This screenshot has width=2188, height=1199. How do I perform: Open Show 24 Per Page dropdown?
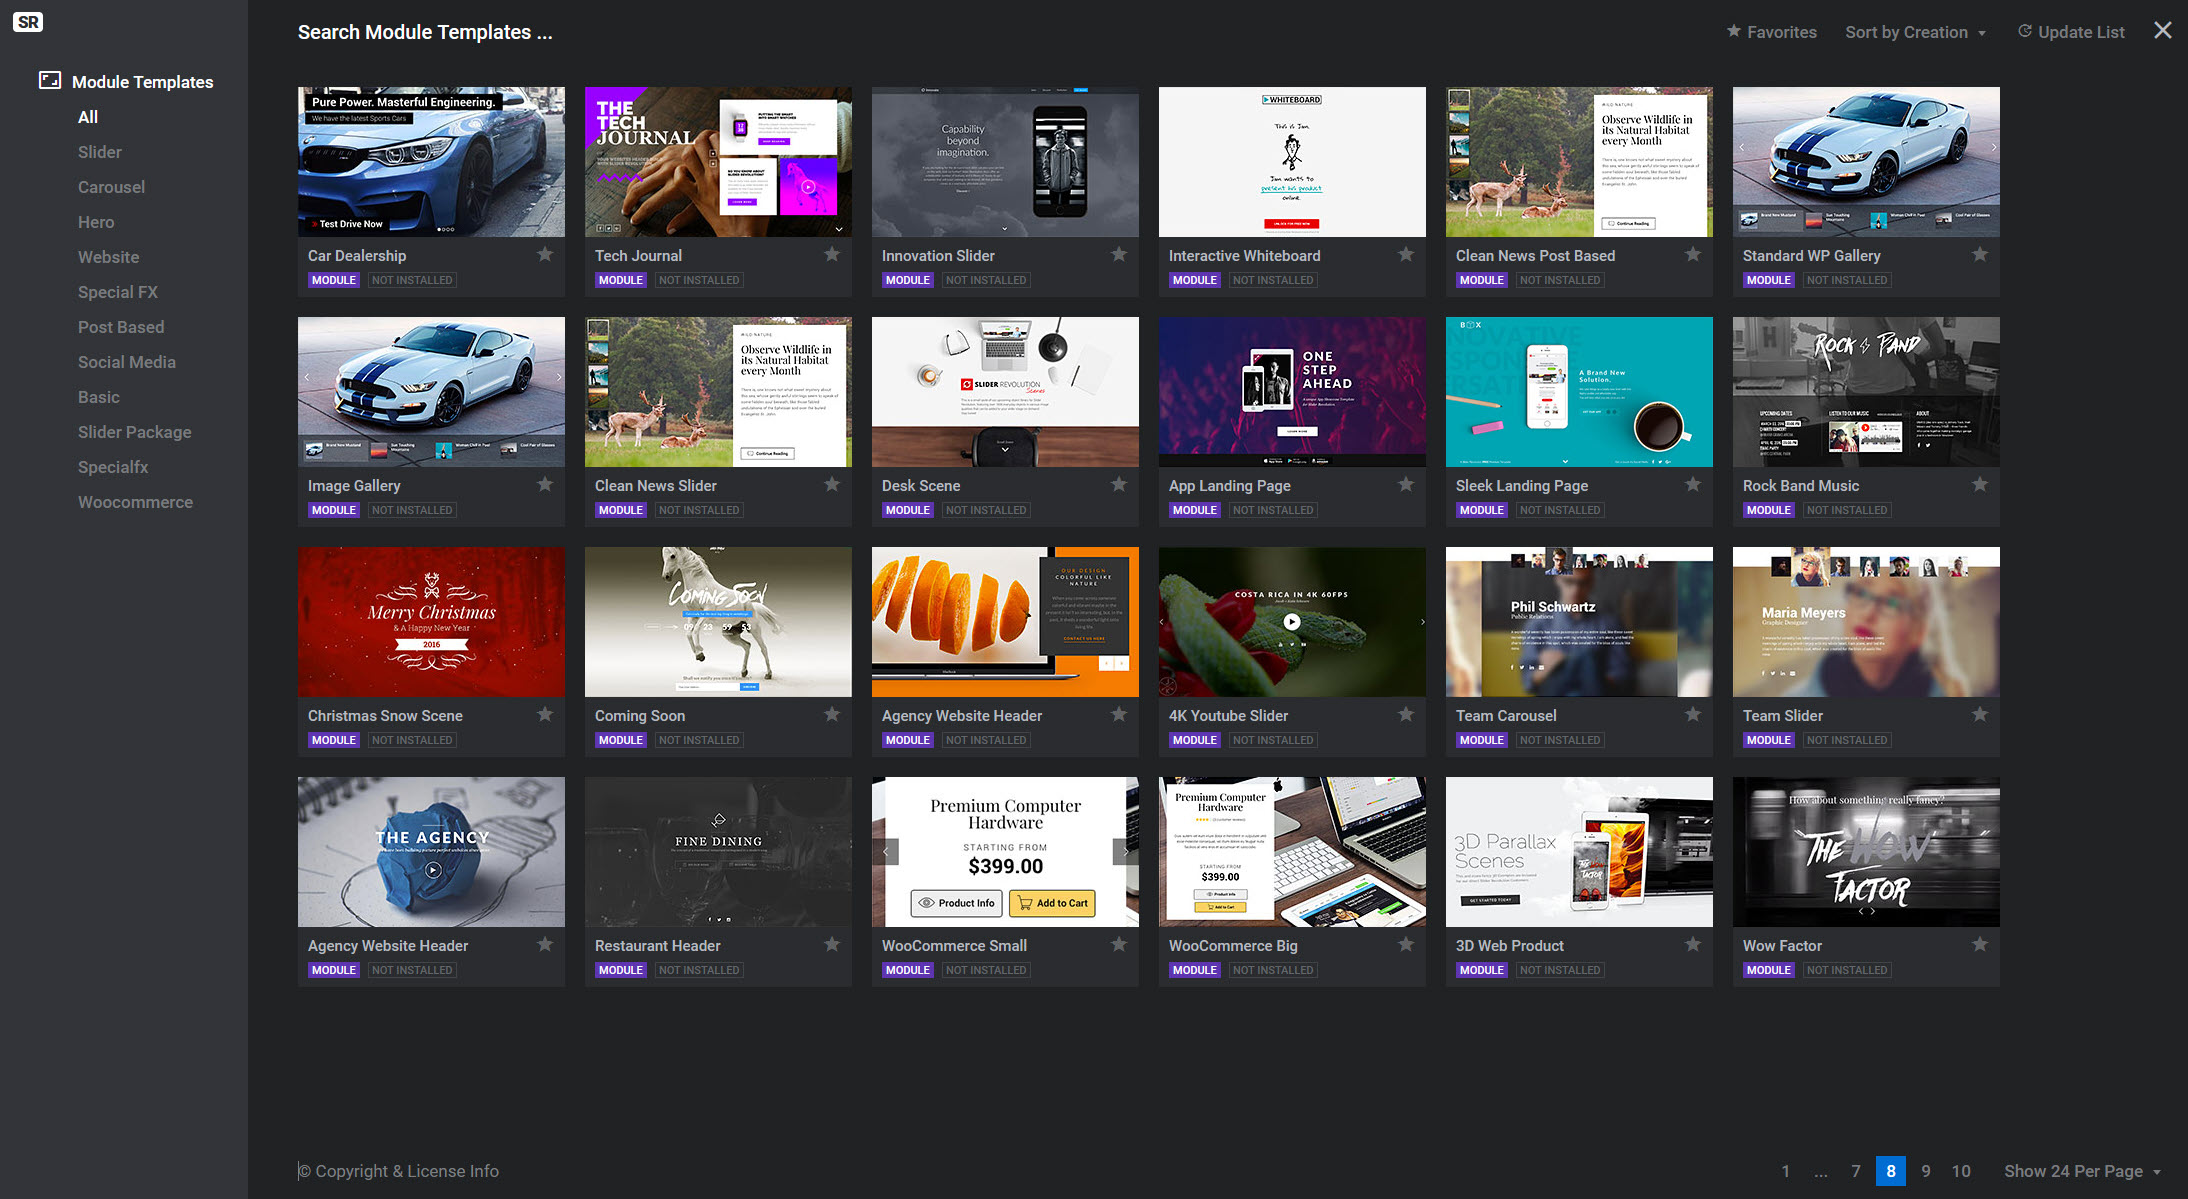(x=2082, y=1171)
